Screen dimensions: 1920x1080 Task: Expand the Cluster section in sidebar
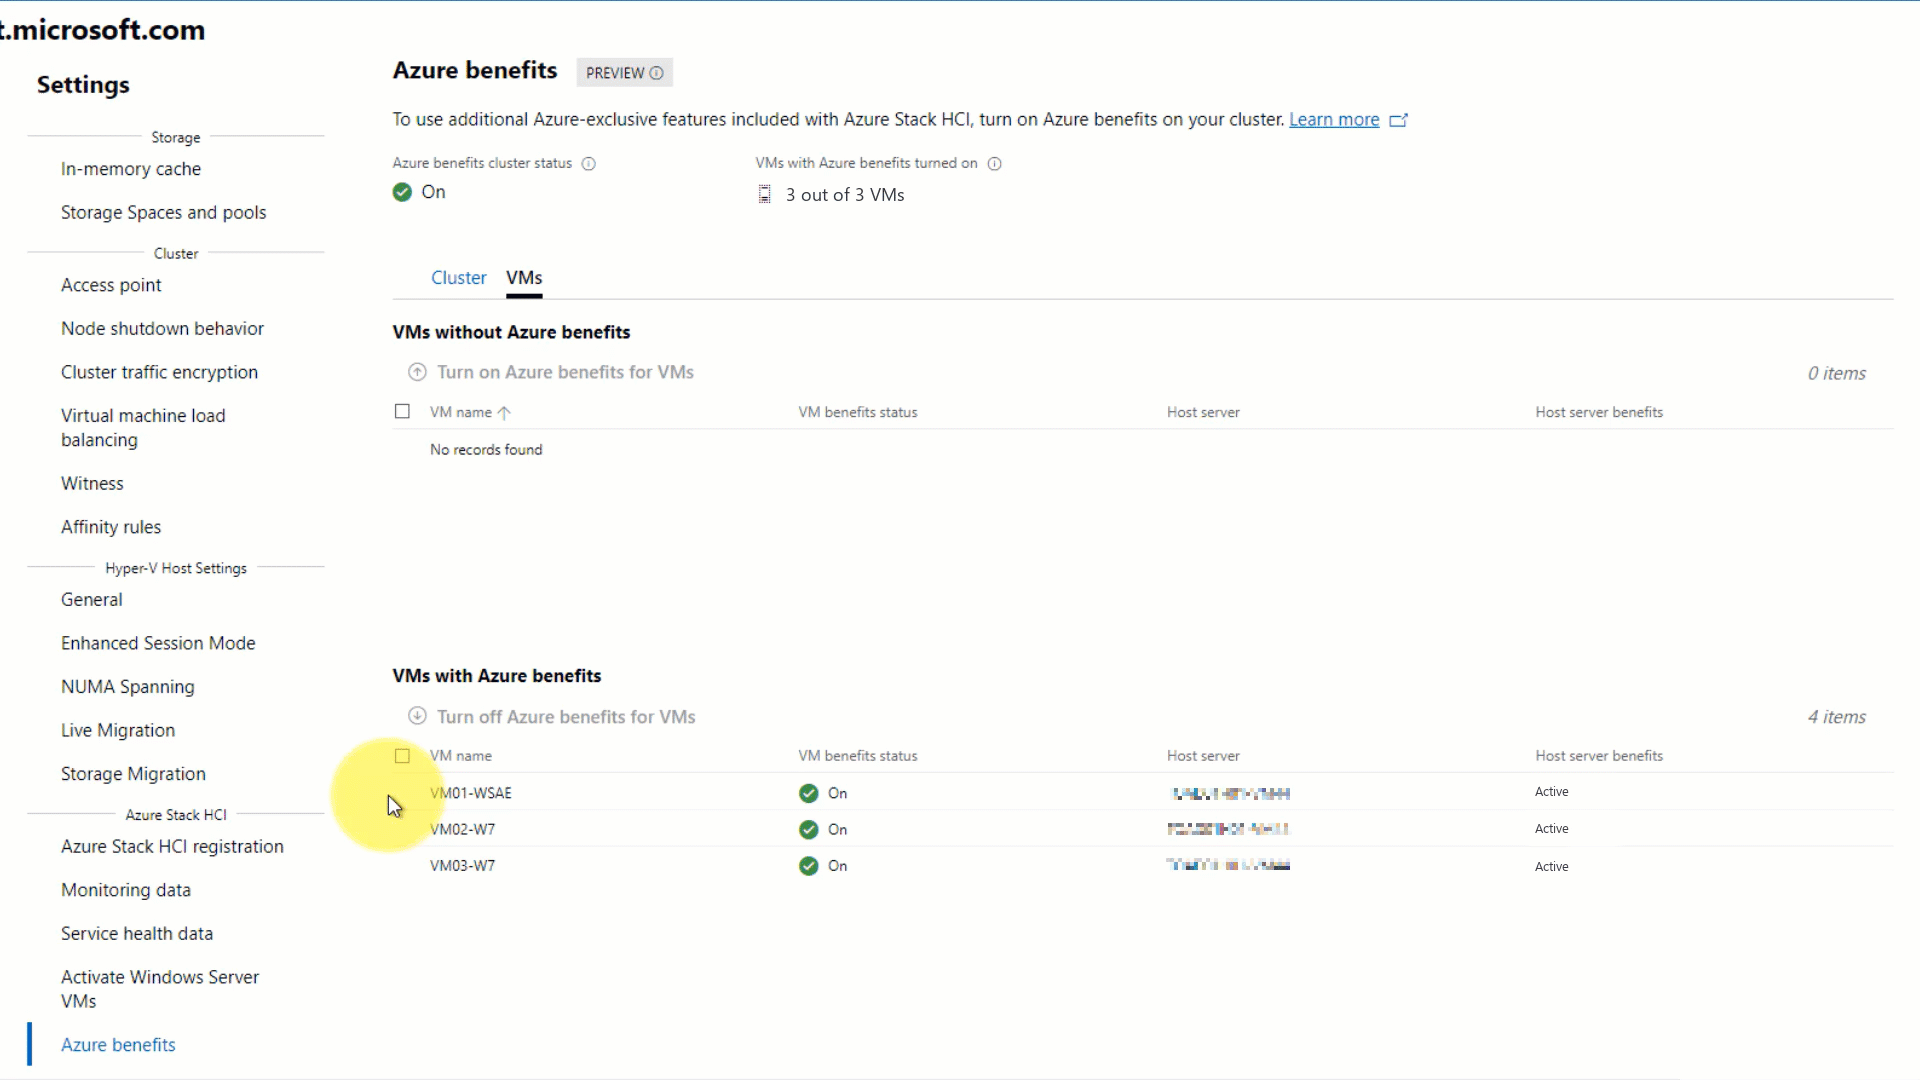(x=175, y=253)
